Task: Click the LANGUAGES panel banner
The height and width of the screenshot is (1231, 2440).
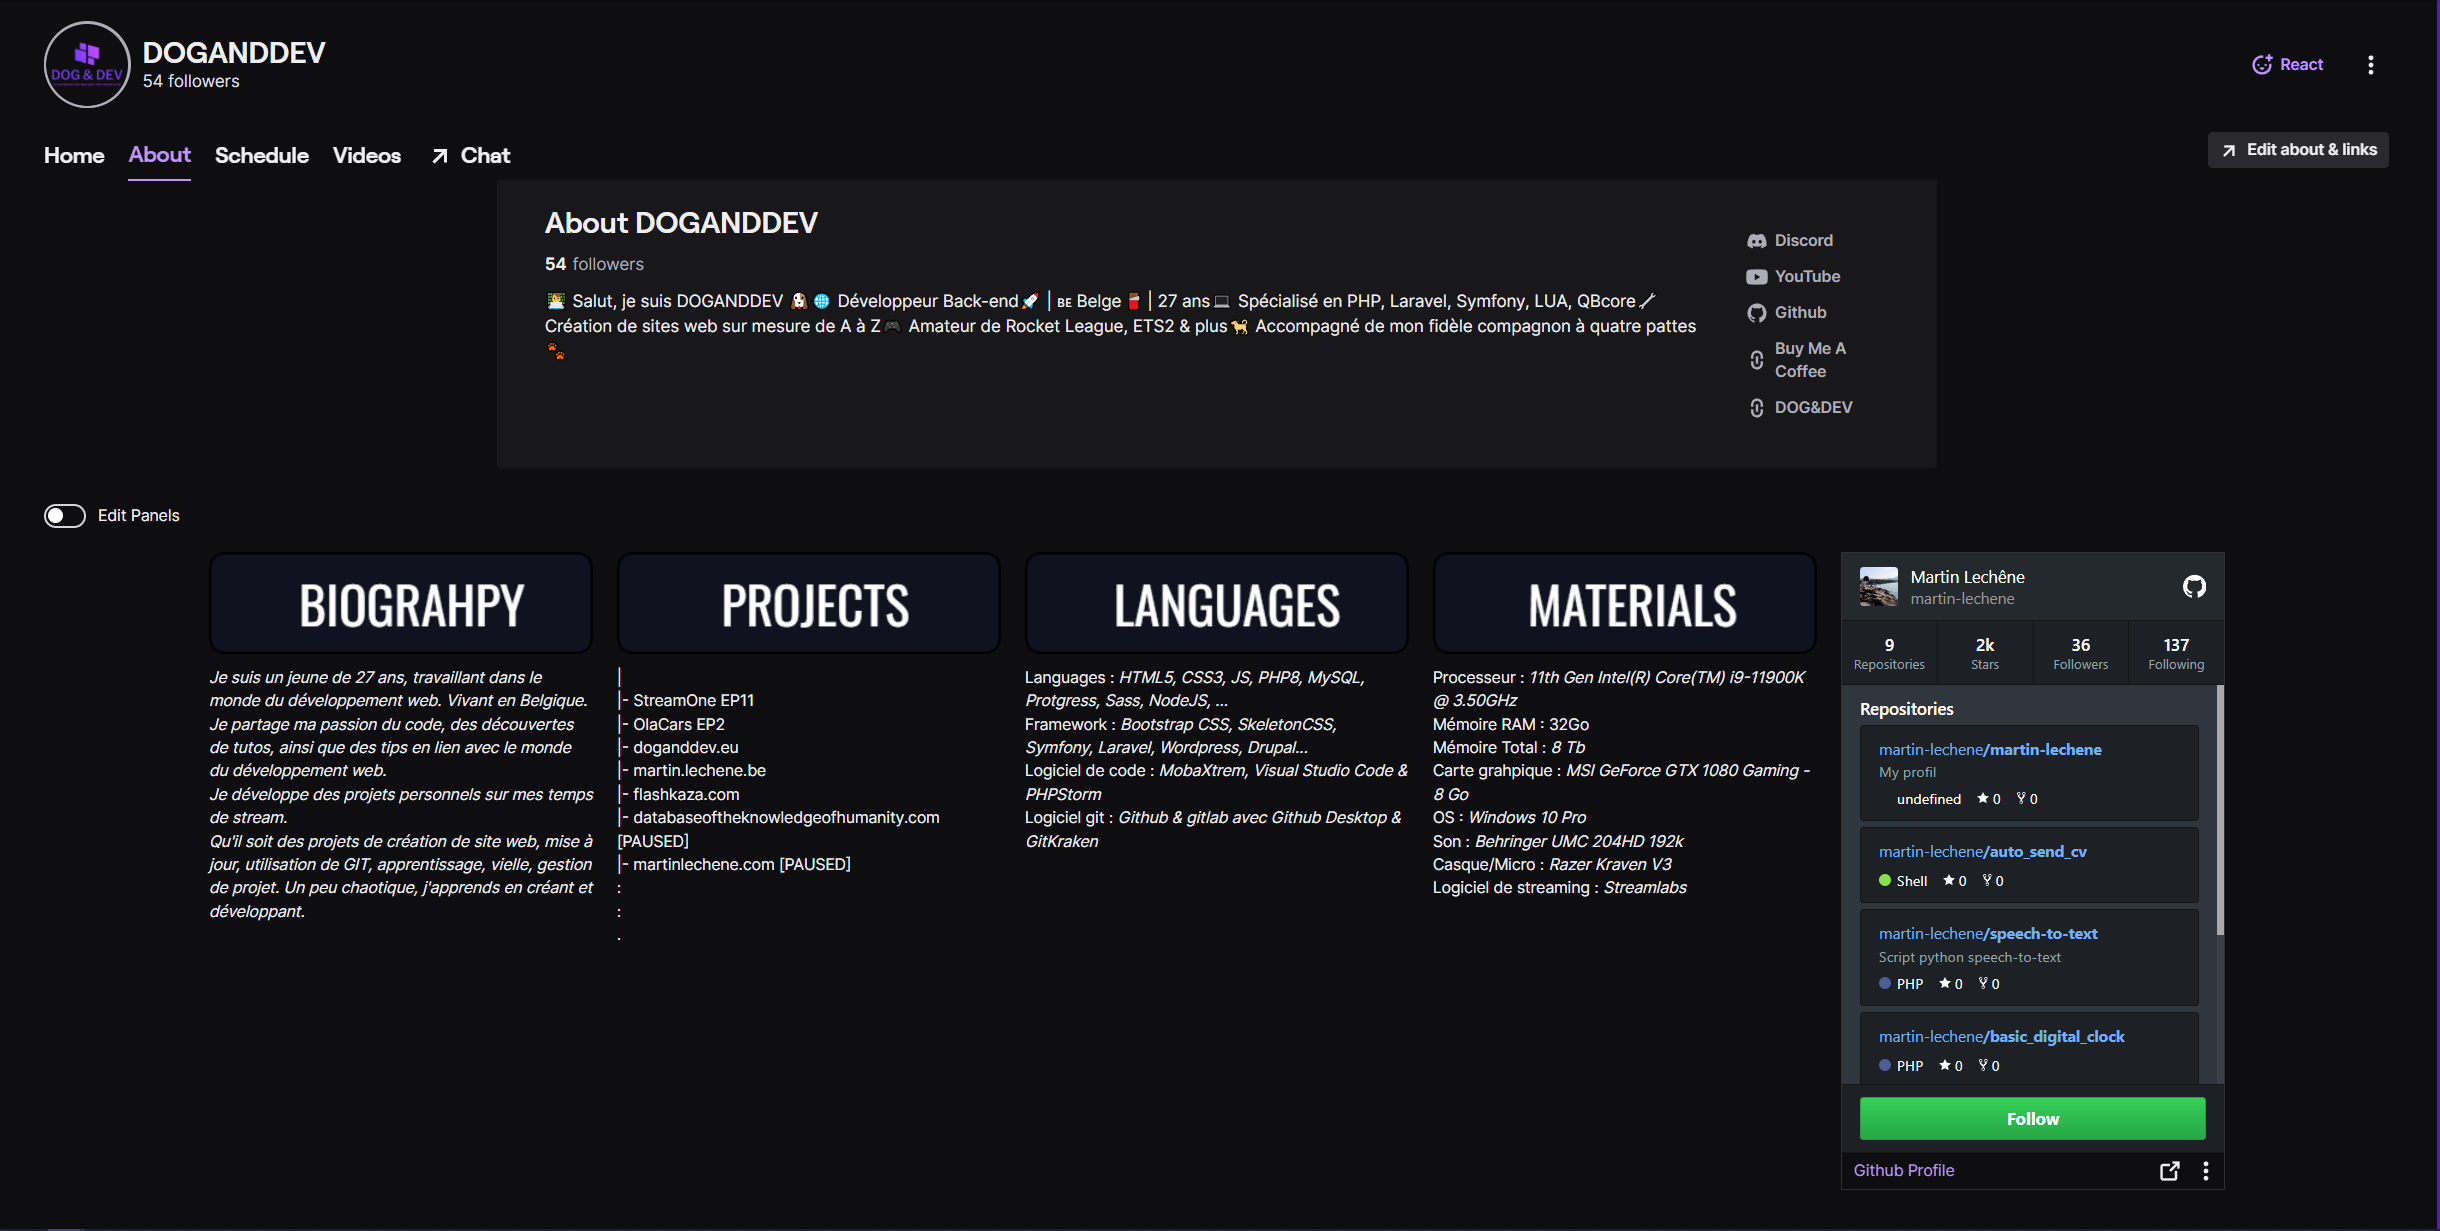Action: pyautogui.click(x=1217, y=603)
